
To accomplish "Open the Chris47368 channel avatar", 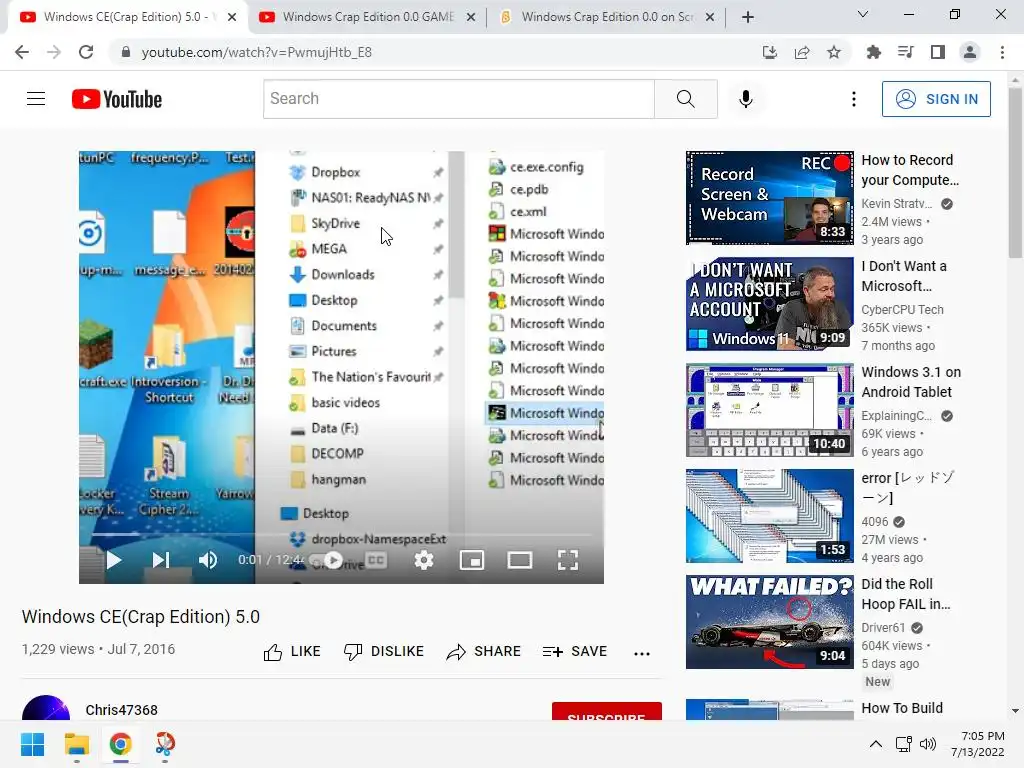I will 46,709.
